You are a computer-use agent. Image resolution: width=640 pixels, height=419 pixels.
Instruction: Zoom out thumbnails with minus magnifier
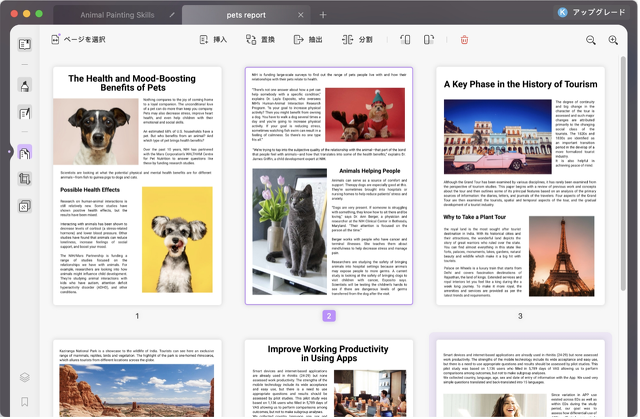click(x=590, y=40)
